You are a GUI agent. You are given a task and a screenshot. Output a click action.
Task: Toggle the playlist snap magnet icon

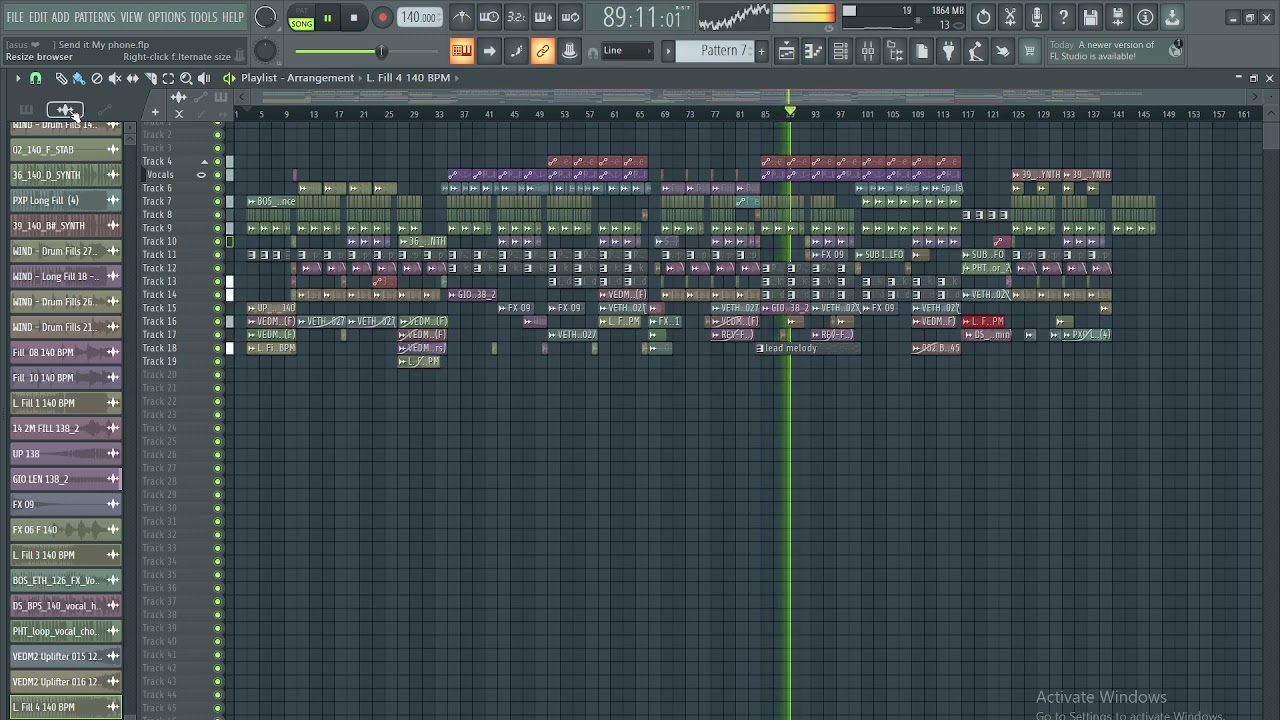[36, 78]
